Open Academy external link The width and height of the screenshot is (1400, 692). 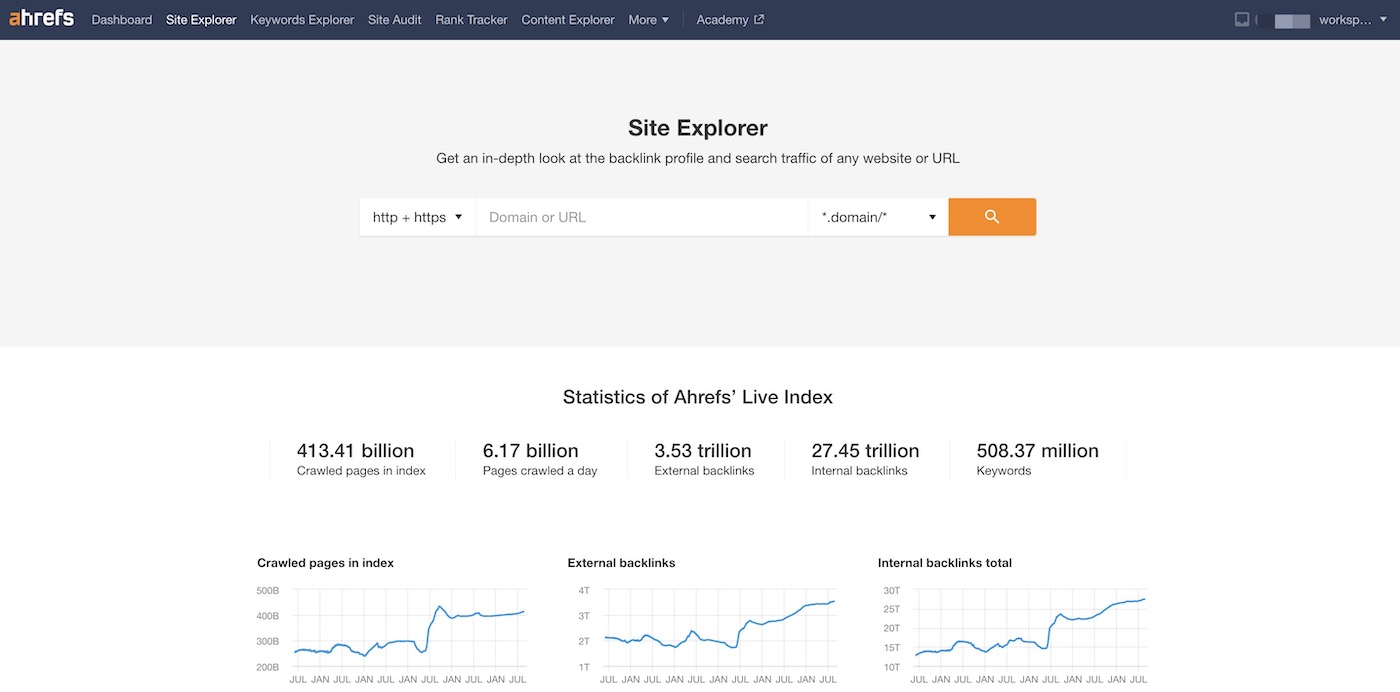[730, 19]
